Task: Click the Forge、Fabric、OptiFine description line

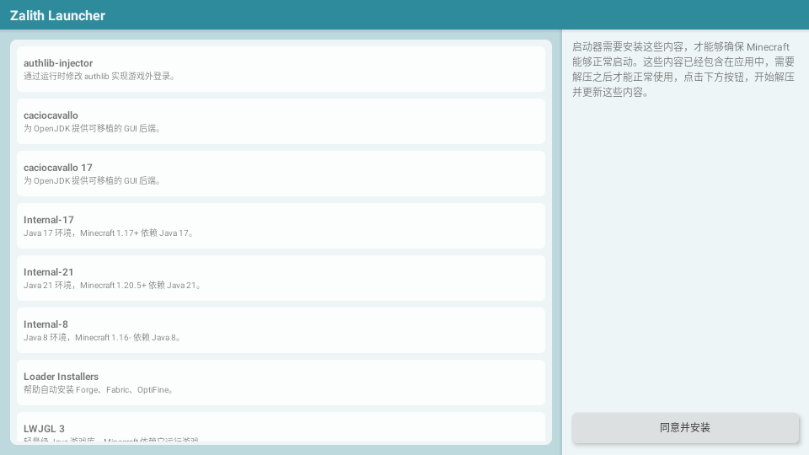Action: click(x=99, y=390)
